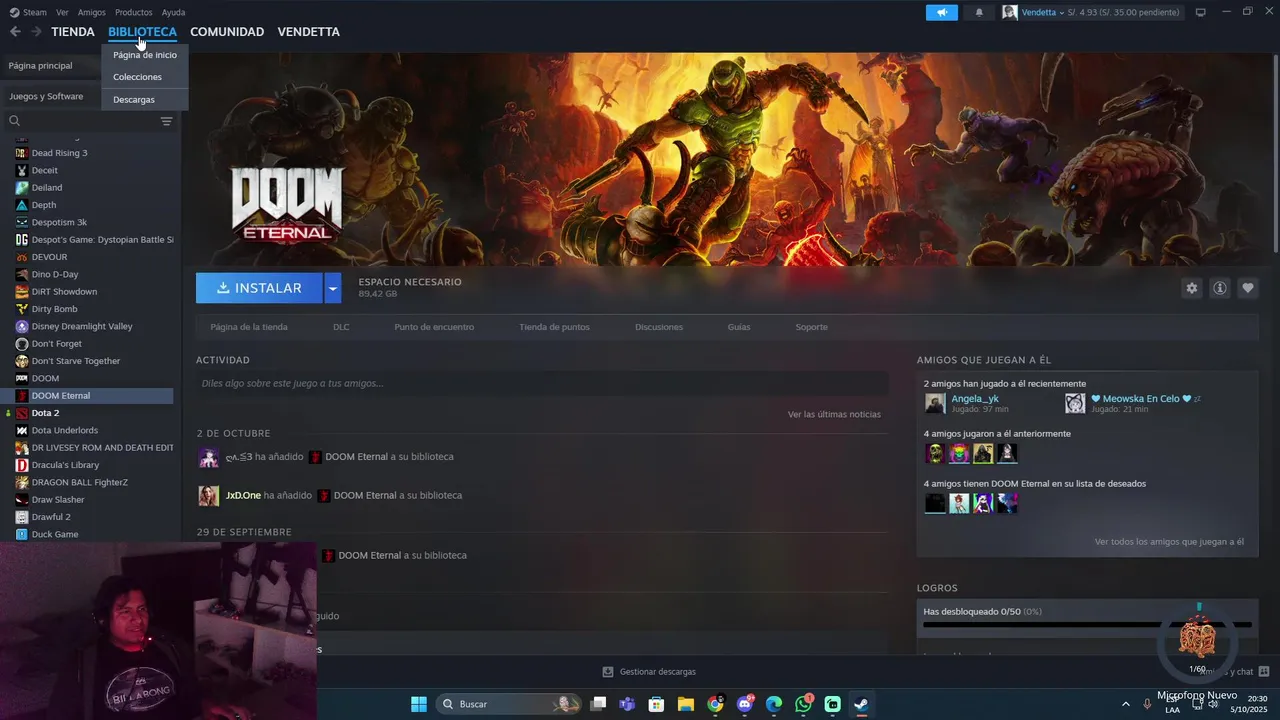Click the announcements megaphone icon
The width and height of the screenshot is (1280, 720).
click(x=941, y=12)
